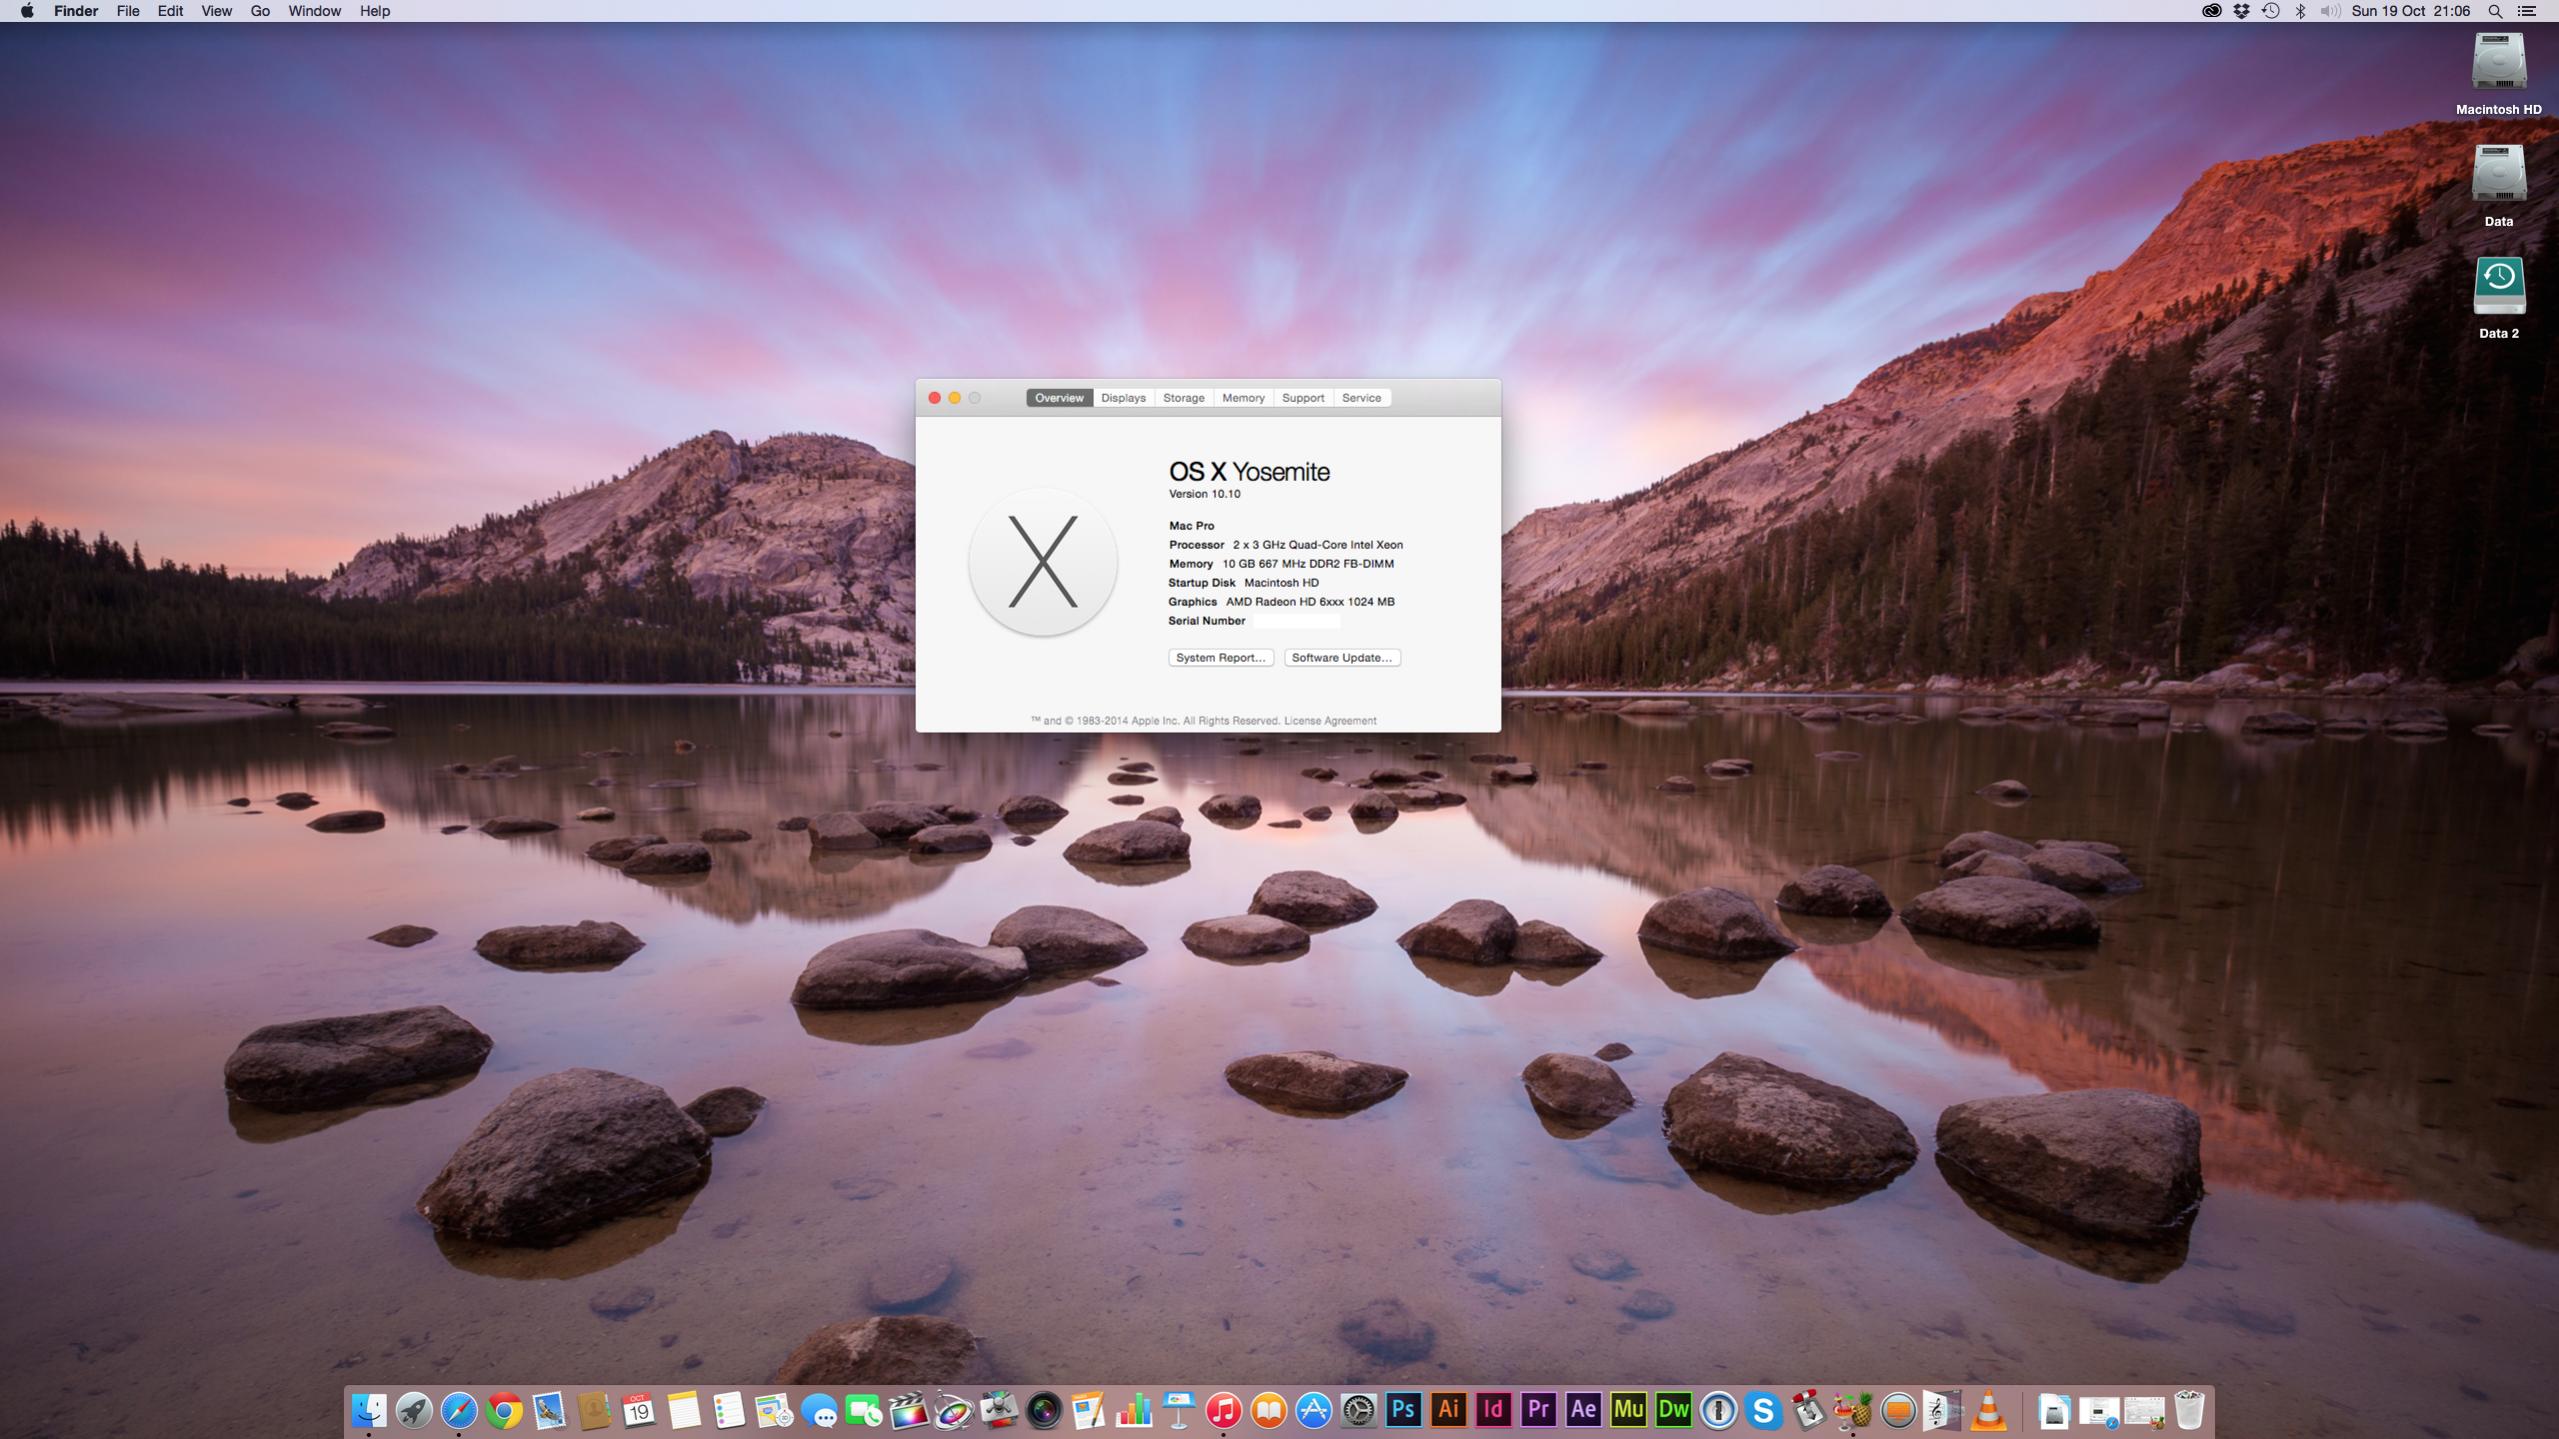The height and width of the screenshot is (1439, 2559).
Task: Open Dropbox menu bar icon
Action: [x=2241, y=11]
